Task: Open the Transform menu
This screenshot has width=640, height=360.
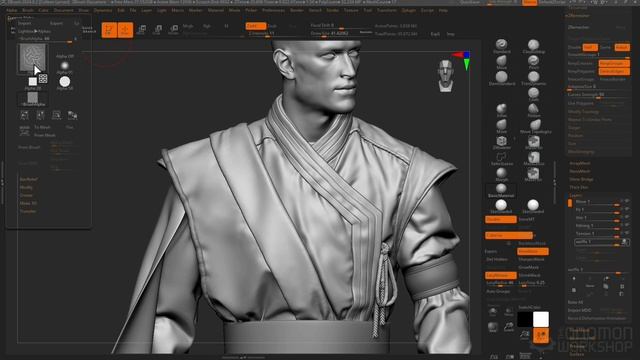Action: (387, 10)
